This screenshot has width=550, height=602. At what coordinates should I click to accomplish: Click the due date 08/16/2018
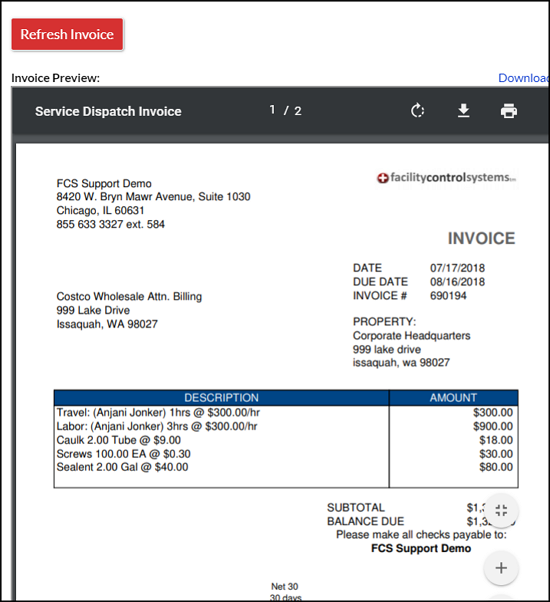[457, 282]
